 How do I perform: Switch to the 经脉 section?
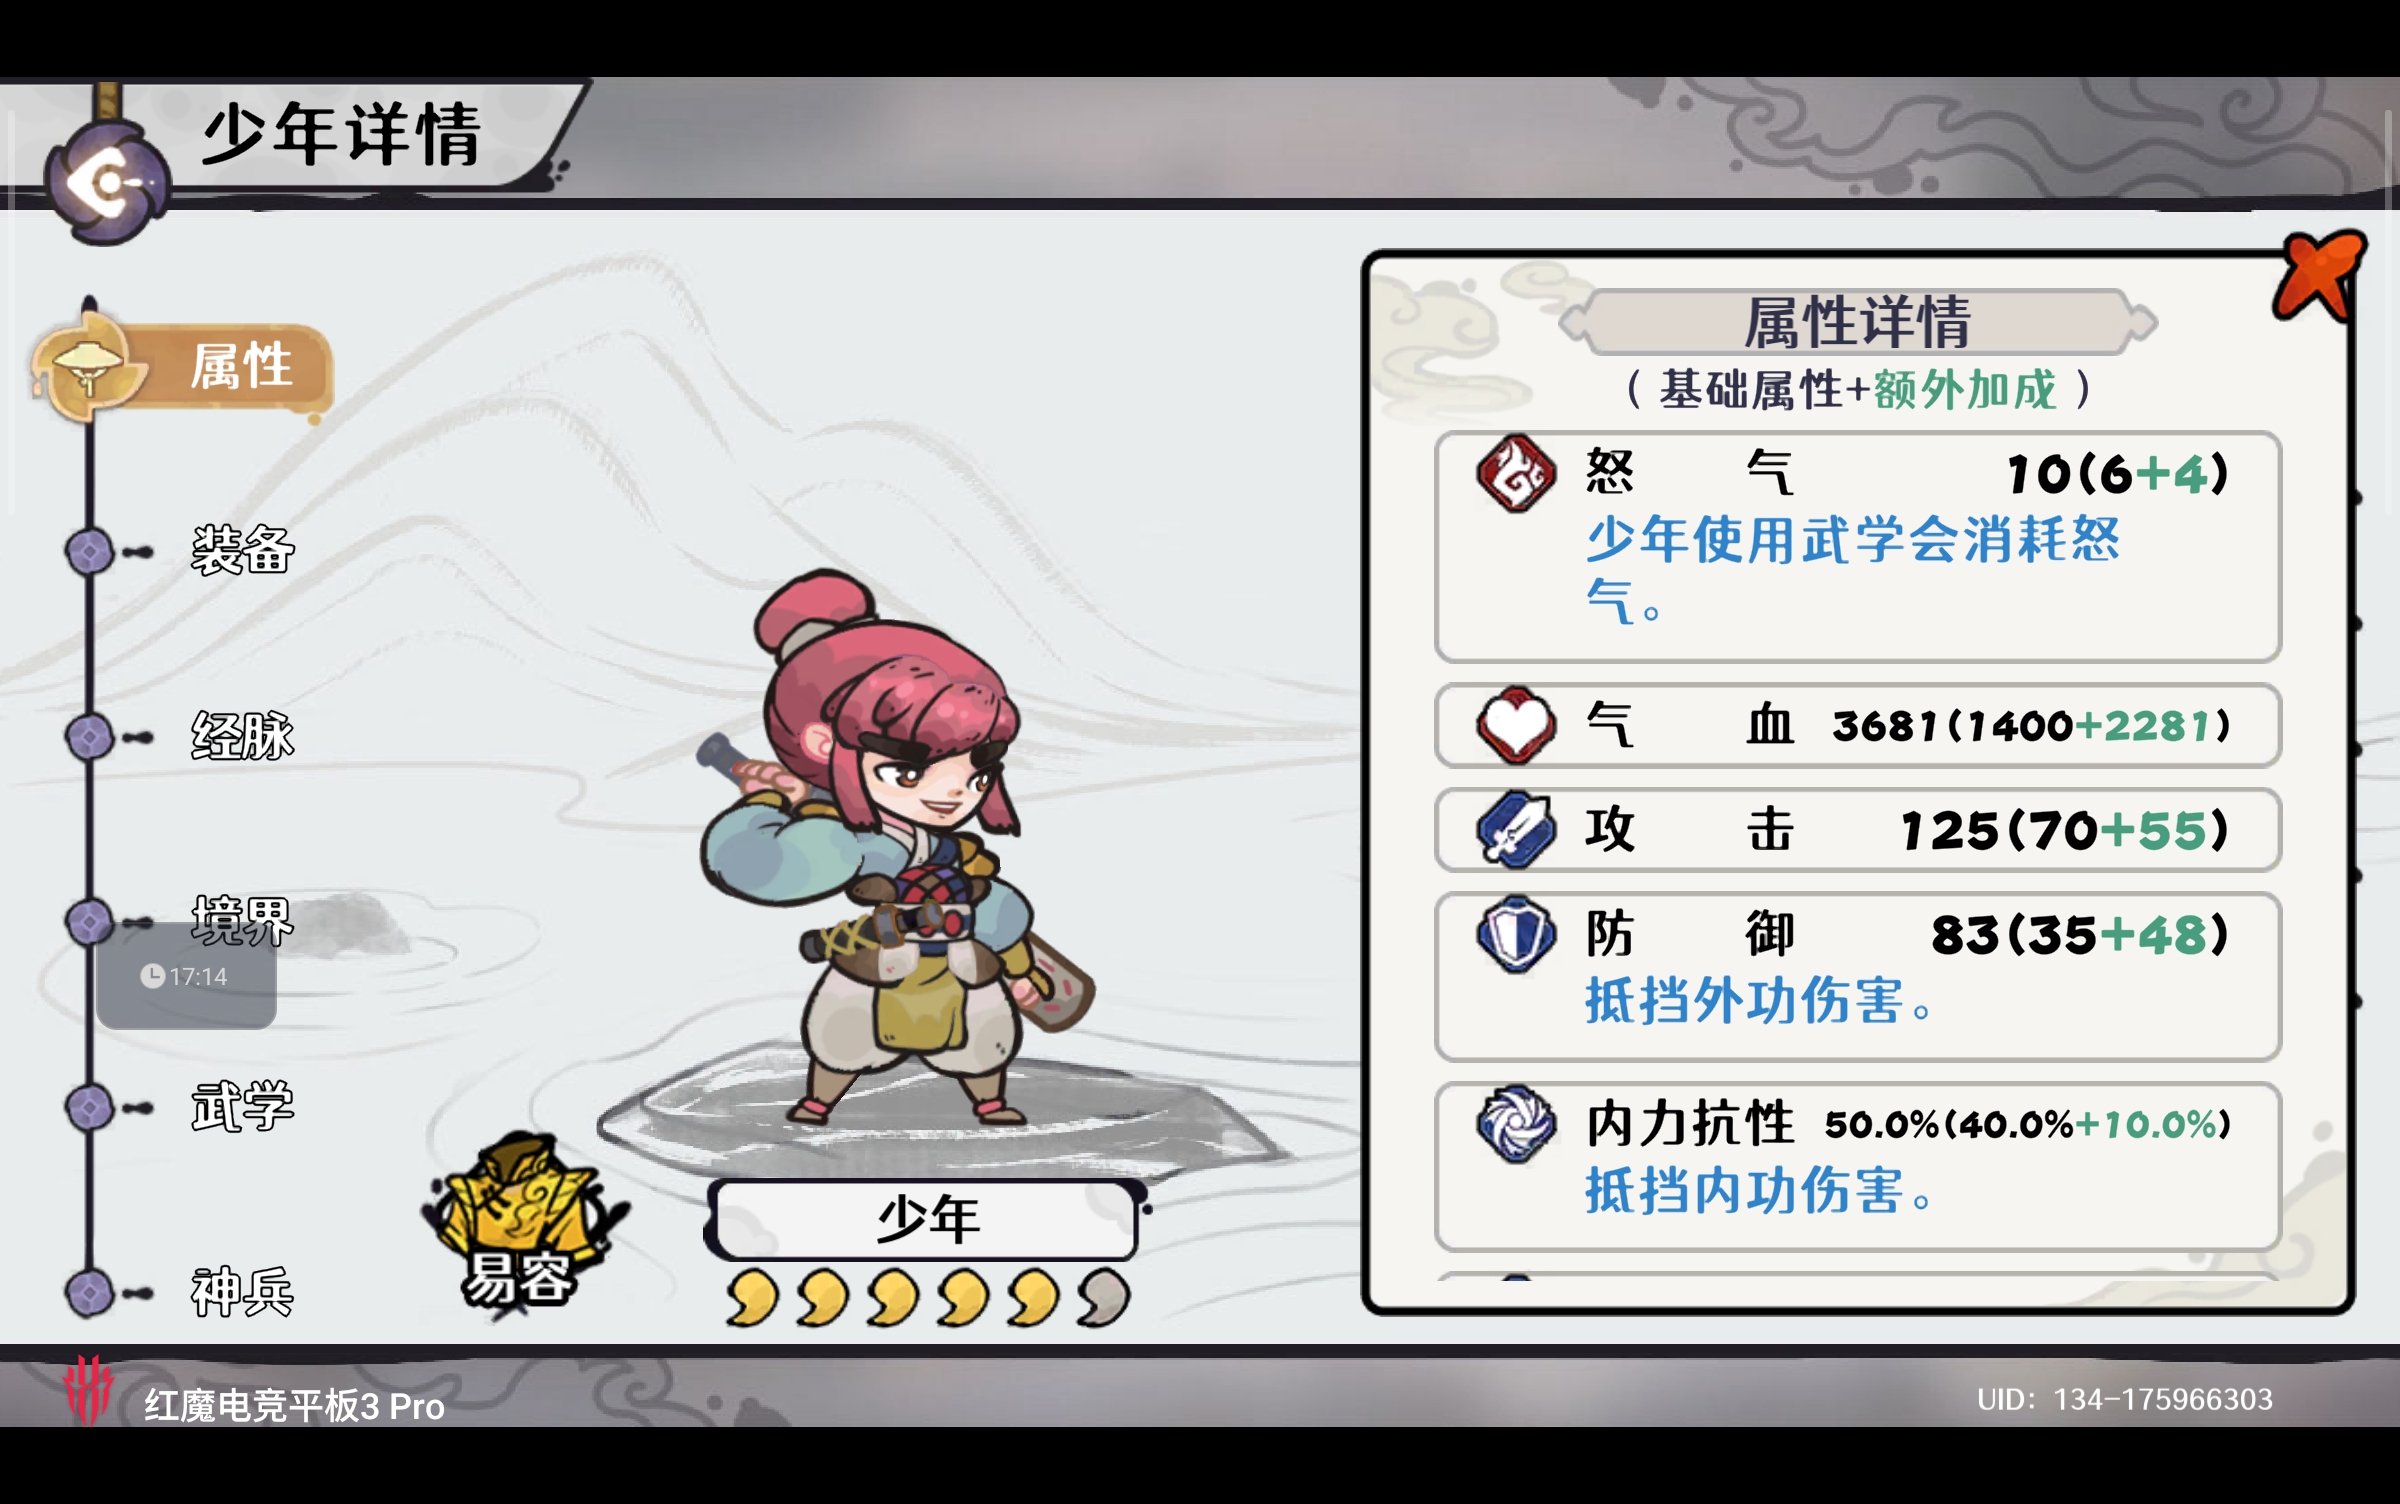coord(242,736)
